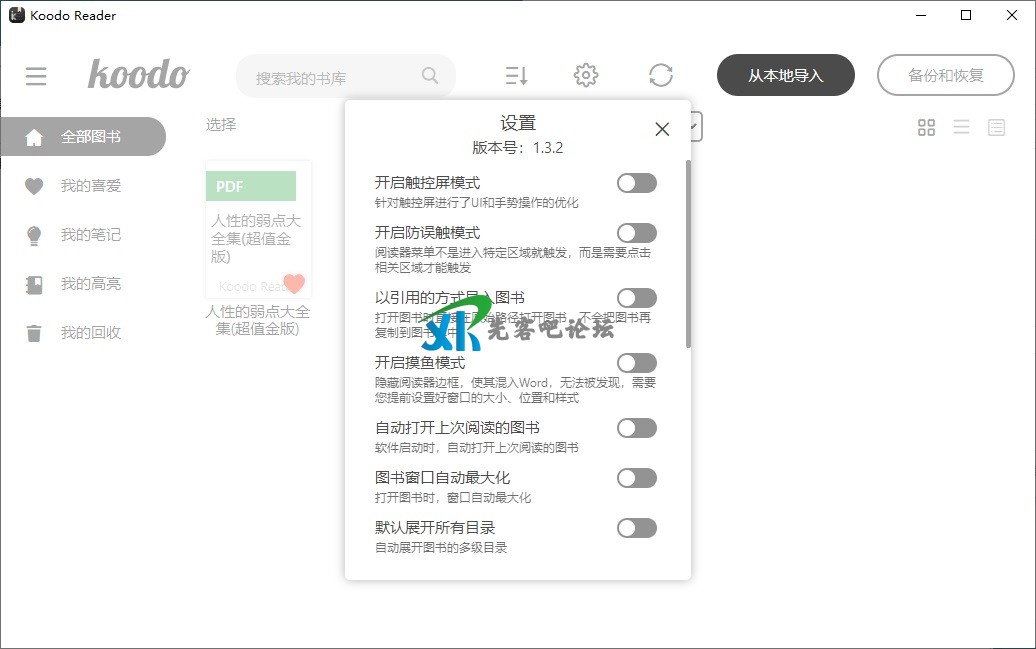This screenshot has height=649, width=1036.
Task: Toggle 开启防误触模式 switch
Action: pos(637,233)
